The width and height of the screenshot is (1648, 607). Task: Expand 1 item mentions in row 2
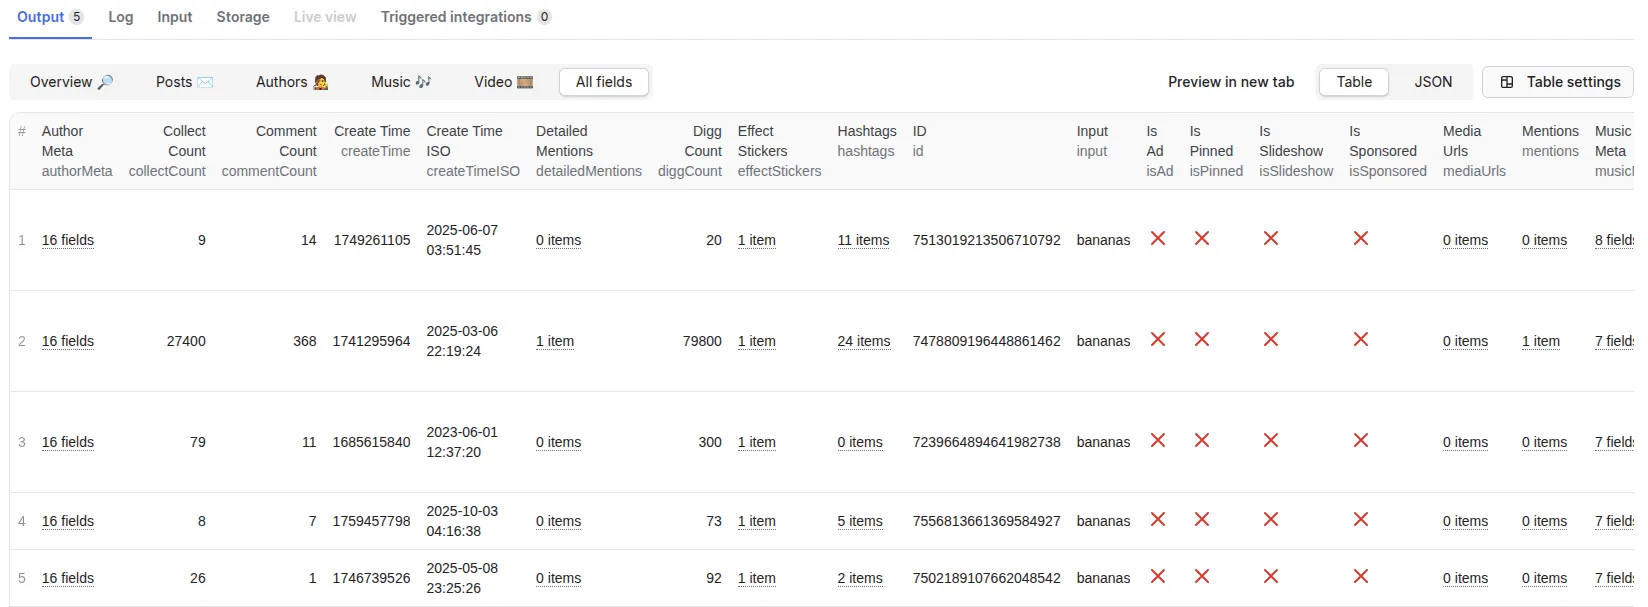[1540, 341]
